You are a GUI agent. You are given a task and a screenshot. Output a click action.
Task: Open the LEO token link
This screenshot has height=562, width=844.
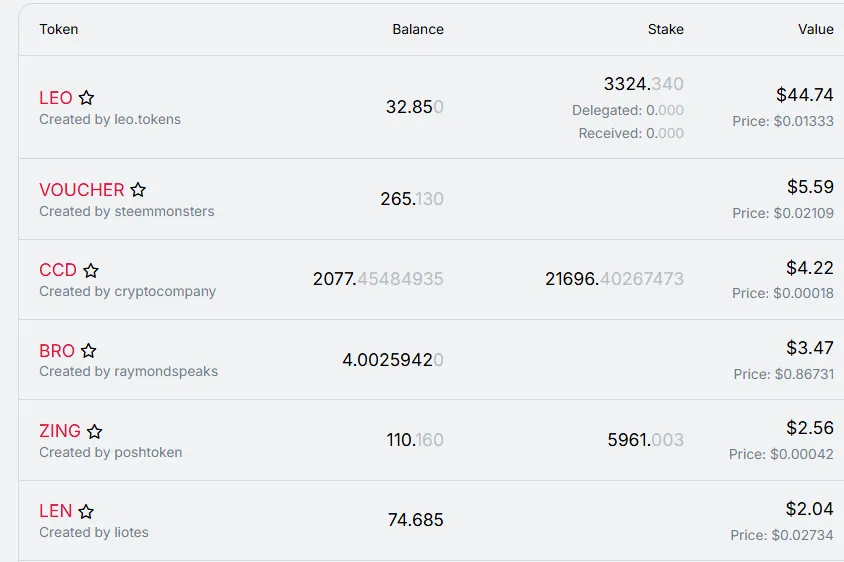(55, 98)
